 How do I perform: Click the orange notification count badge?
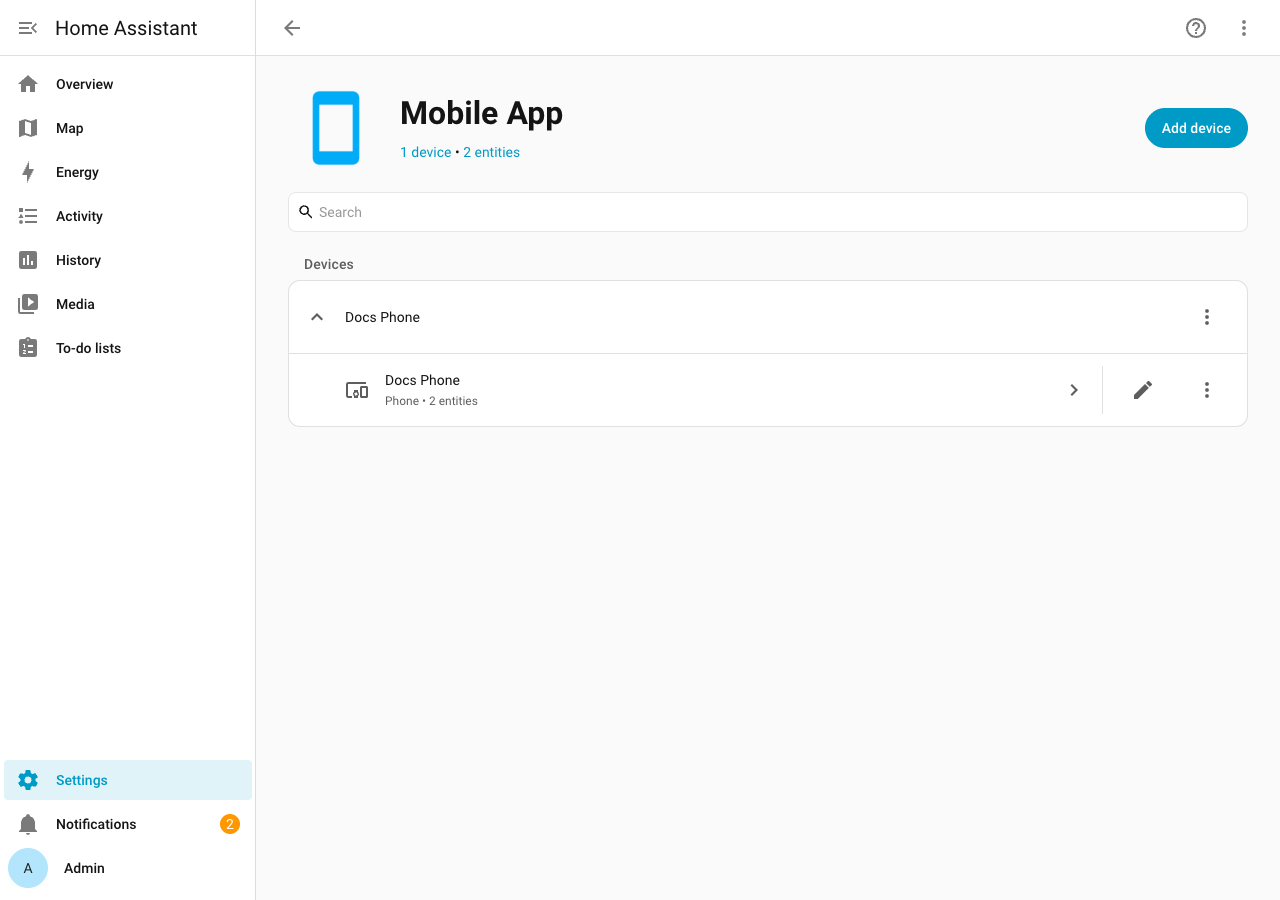click(x=230, y=824)
